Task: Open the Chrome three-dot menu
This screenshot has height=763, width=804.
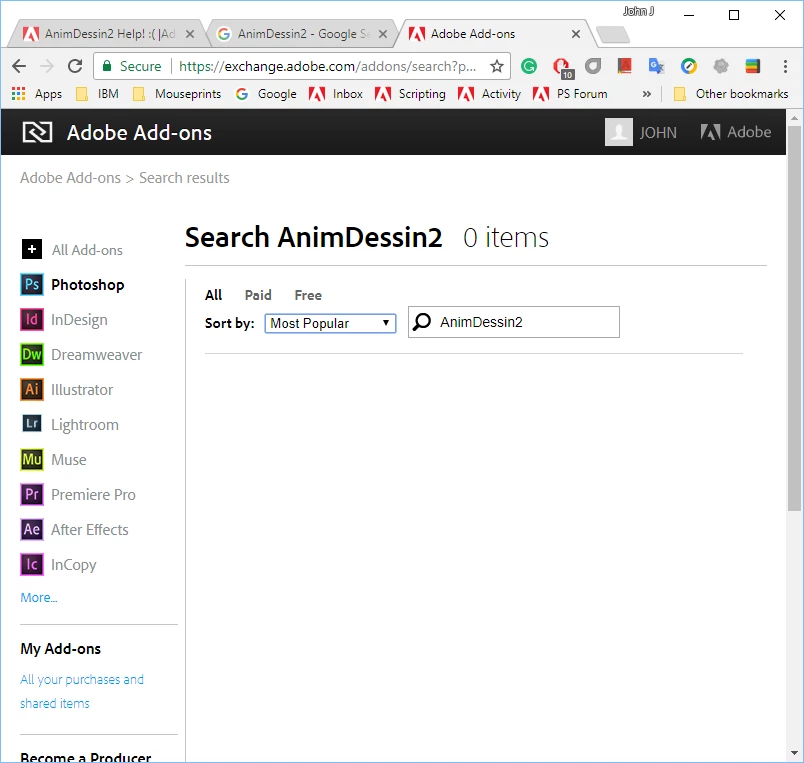Action: click(x=785, y=66)
